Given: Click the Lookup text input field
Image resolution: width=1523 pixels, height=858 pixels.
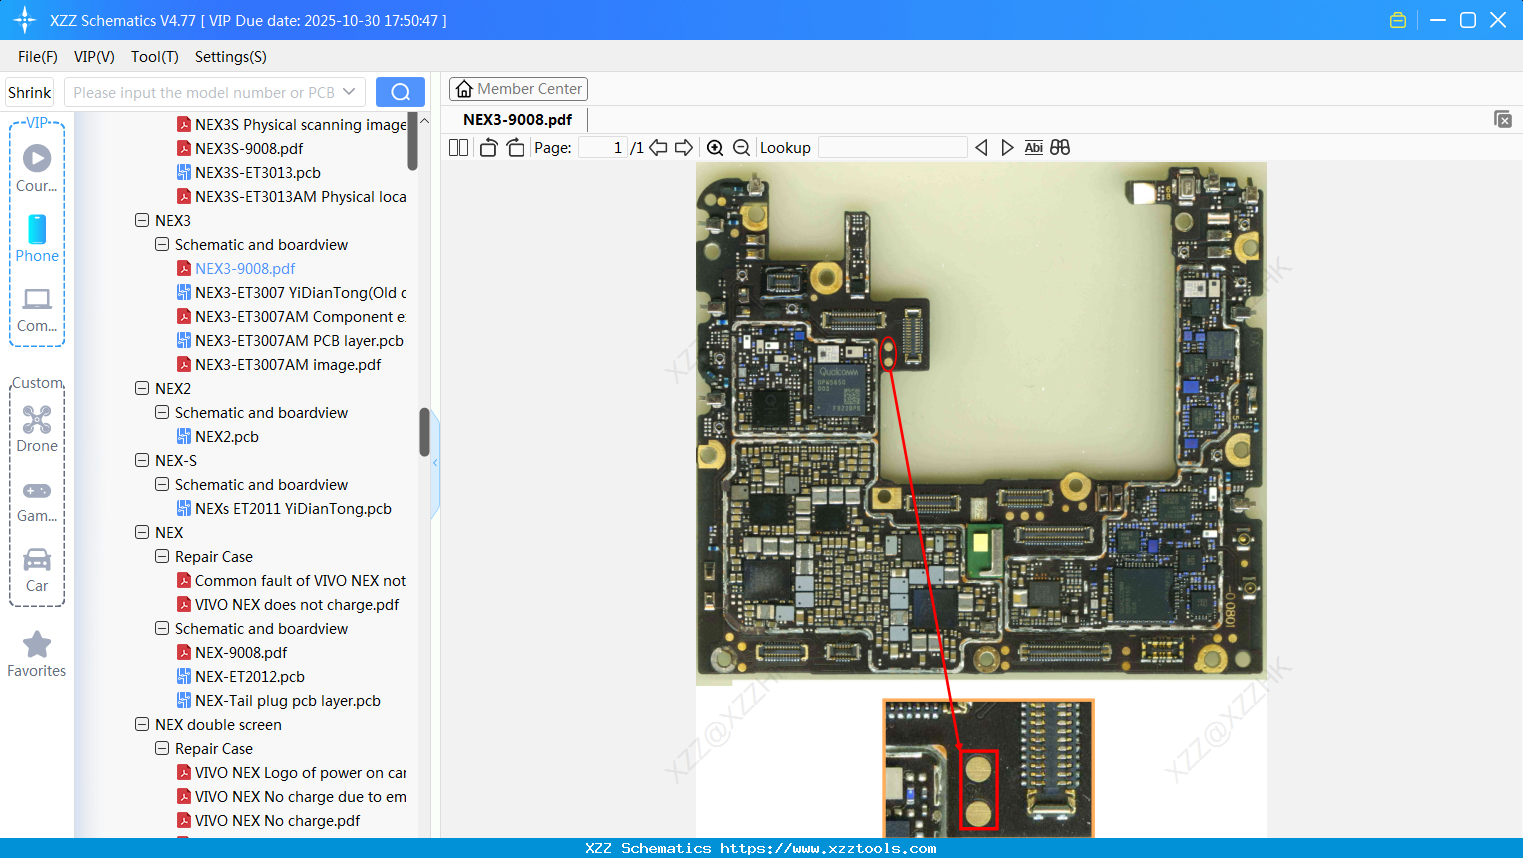Looking at the screenshot, I should point(892,148).
